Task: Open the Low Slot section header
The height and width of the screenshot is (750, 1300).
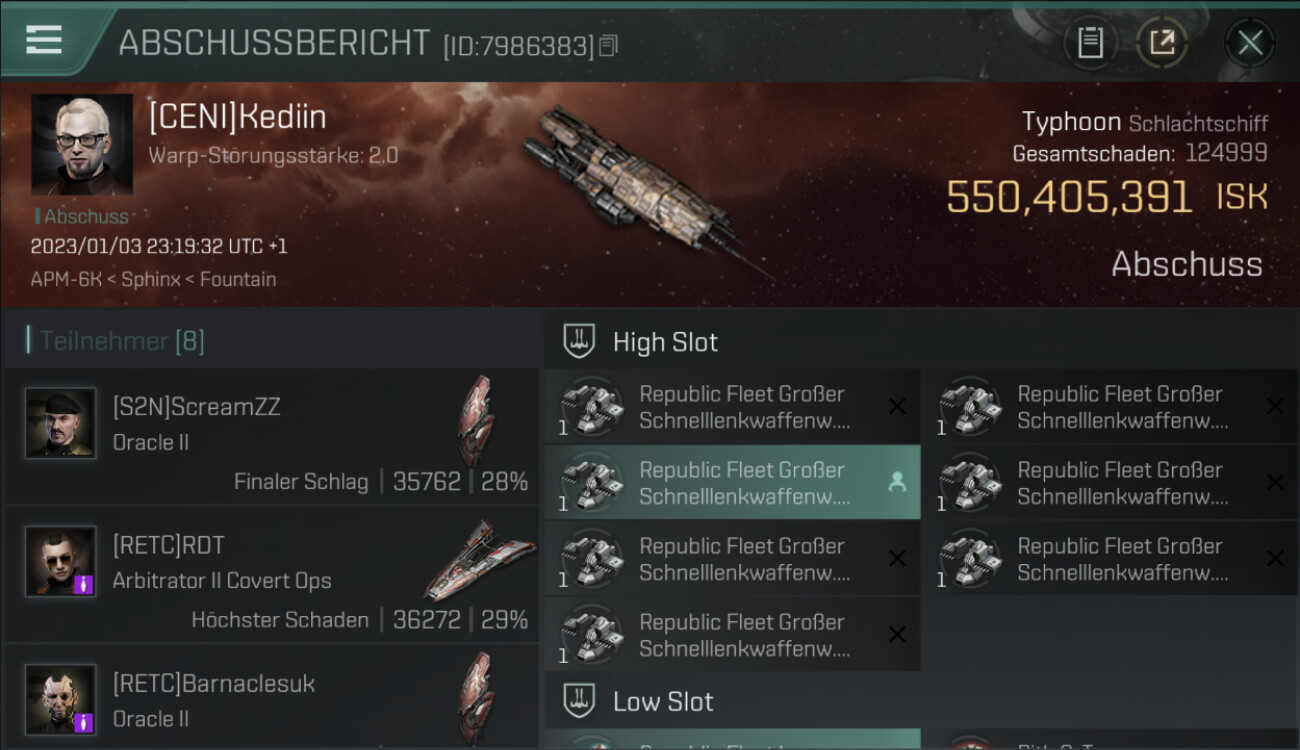Action: tap(663, 702)
